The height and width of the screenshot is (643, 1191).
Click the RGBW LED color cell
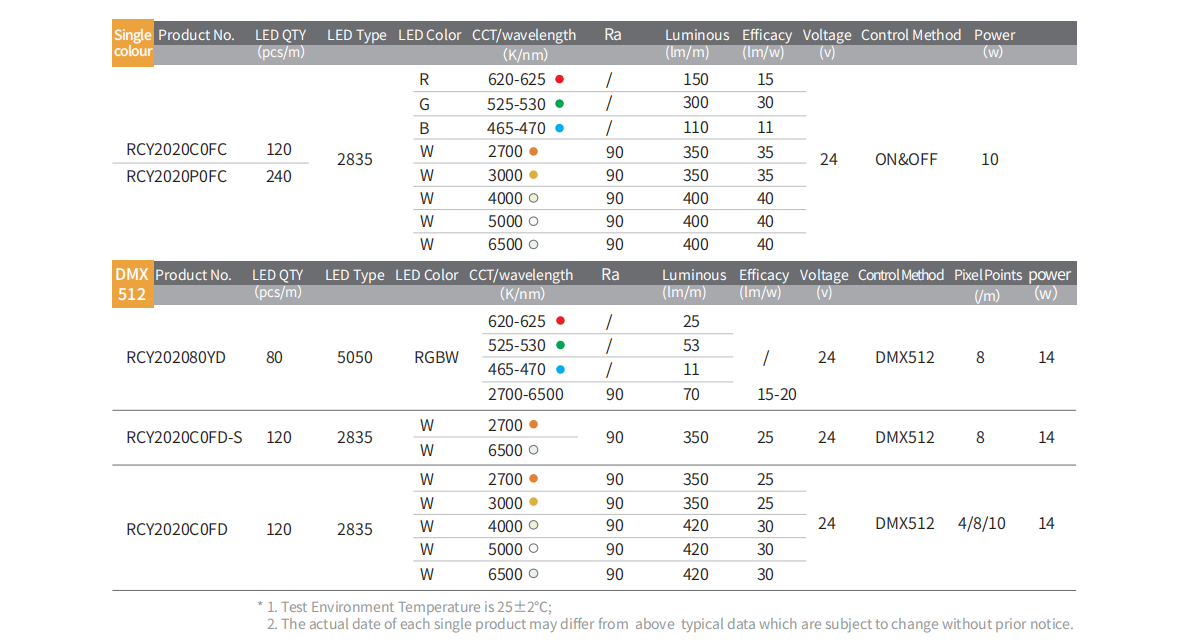[436, 357]
